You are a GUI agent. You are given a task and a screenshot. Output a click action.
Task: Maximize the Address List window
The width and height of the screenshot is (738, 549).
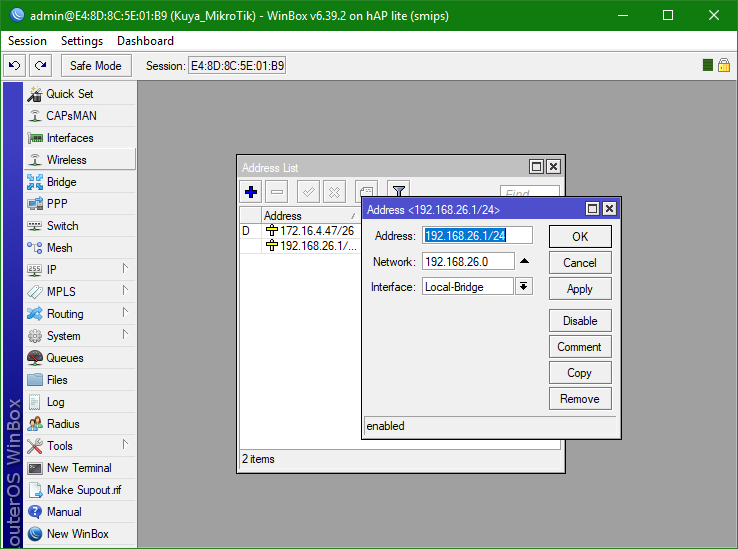[x=536, y=167]
